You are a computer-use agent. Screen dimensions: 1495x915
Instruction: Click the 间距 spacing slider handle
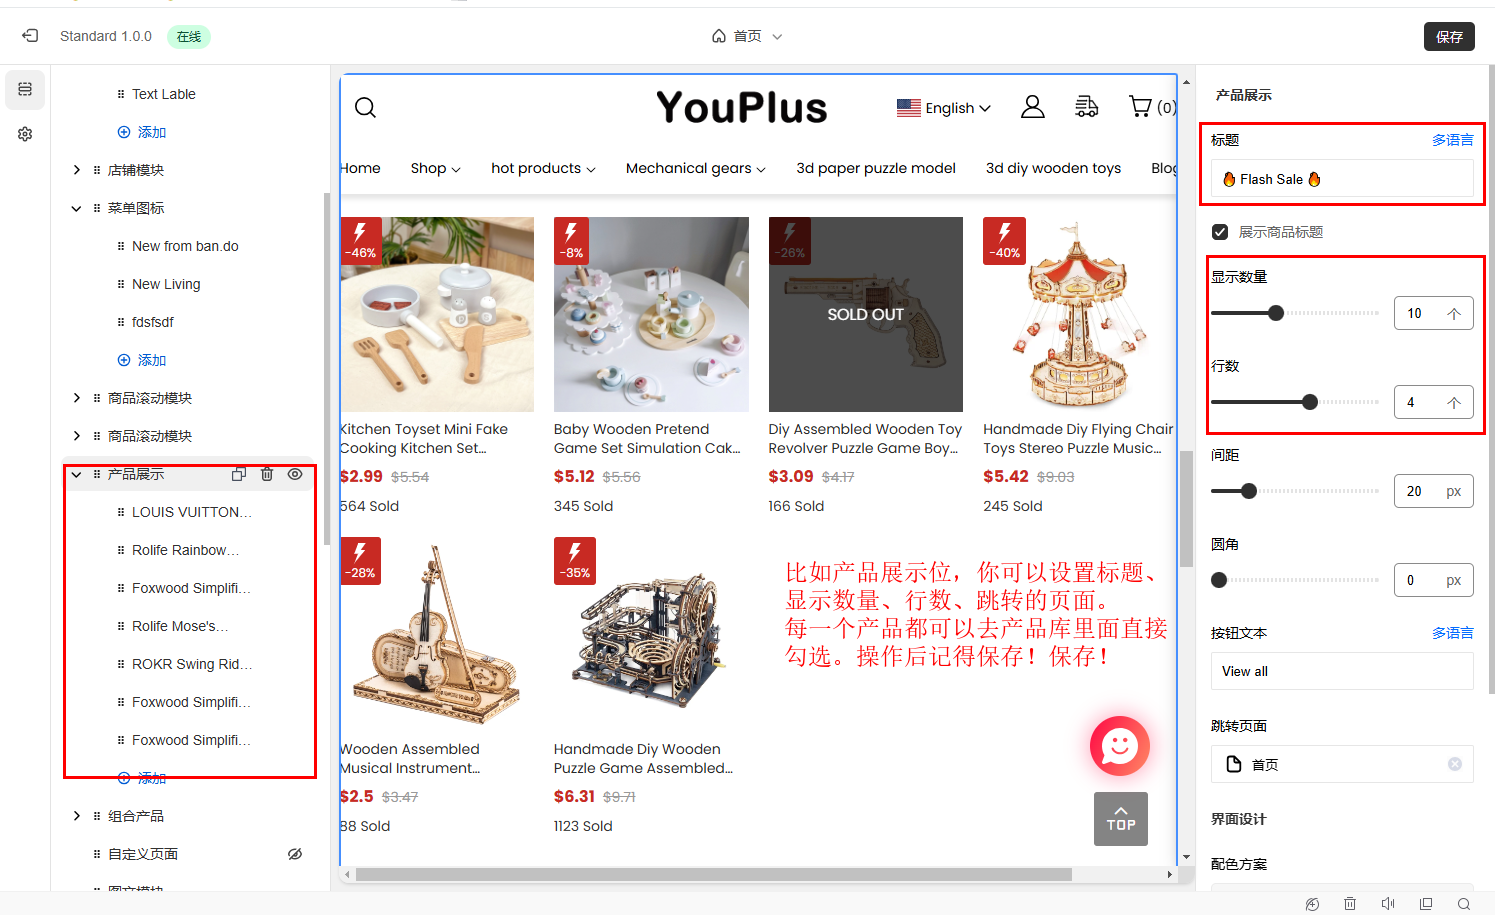(x=1249, y=491)
